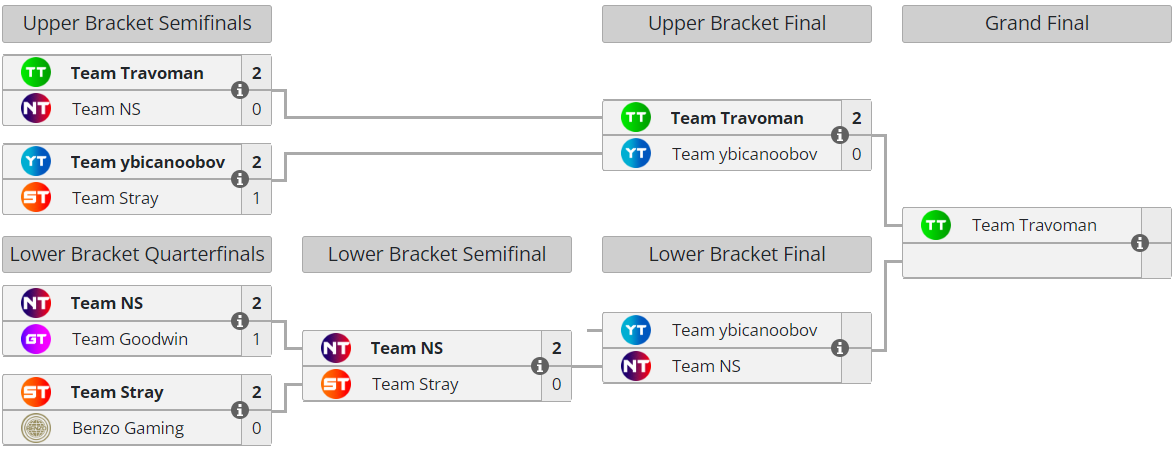The height and width of the screenshot is (450, 1175).
Task: Open Team Goodwin team page
Action: tap(130, 340)
